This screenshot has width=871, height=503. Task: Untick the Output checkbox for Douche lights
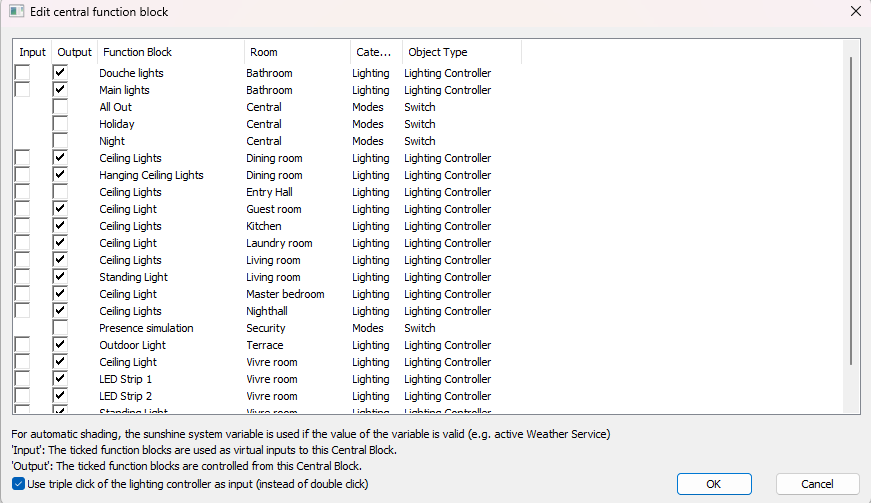60,73
